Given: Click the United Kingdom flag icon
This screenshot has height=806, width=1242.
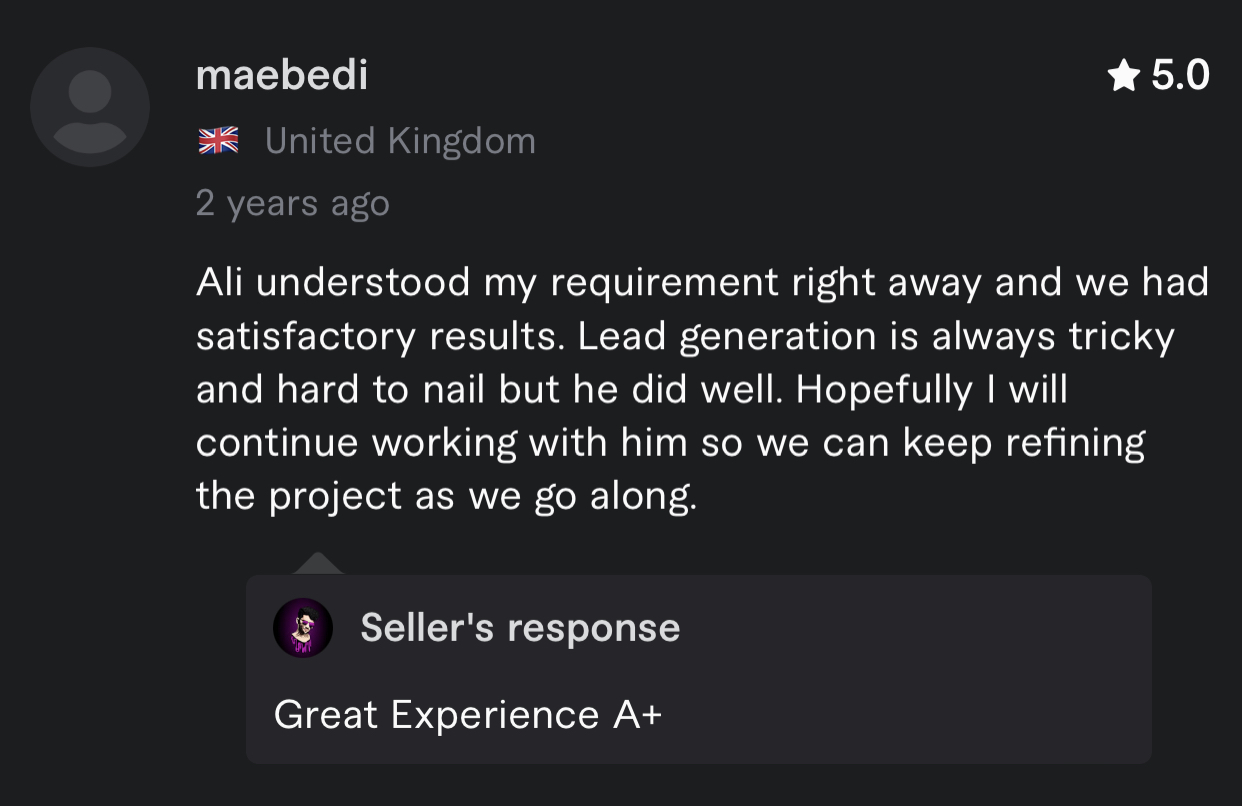Looking at the screenshot, I should click(218, 141).
